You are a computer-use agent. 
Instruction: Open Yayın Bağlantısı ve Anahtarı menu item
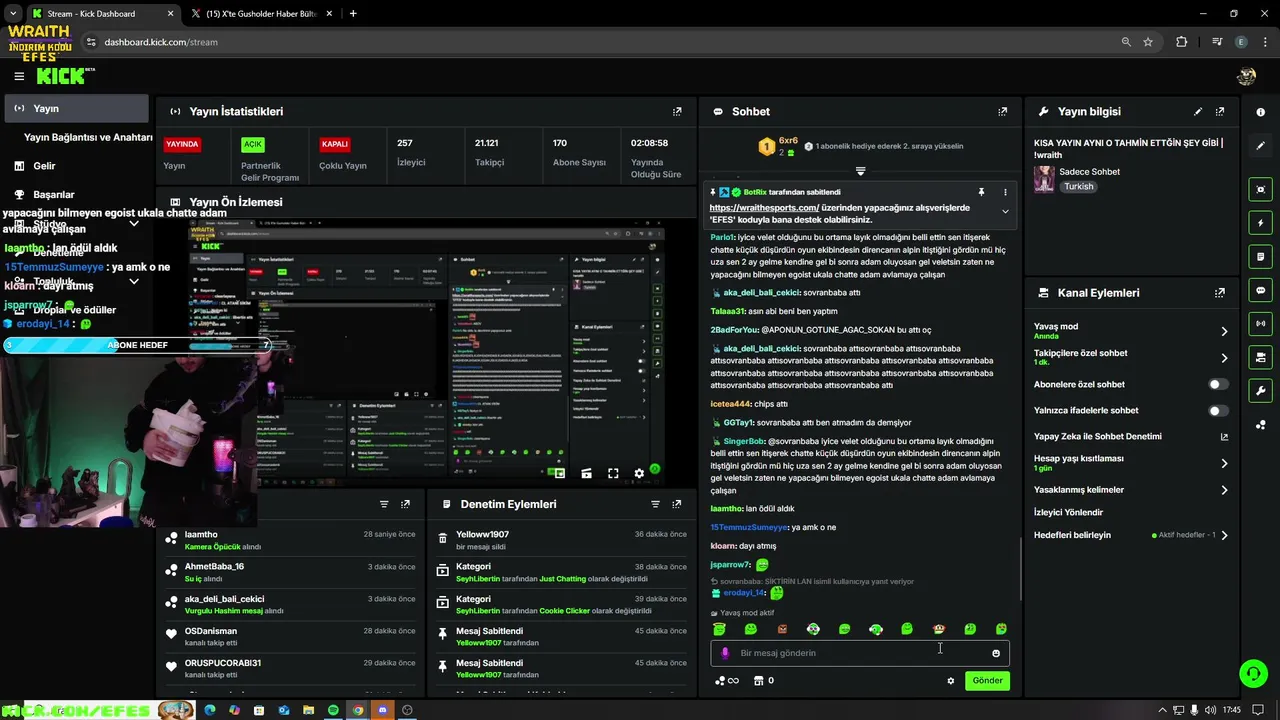tap(88, 137)
